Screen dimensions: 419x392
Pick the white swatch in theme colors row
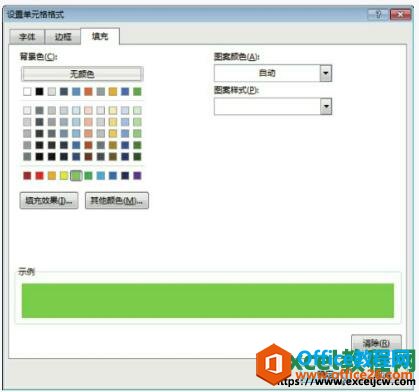click(27, 91)
